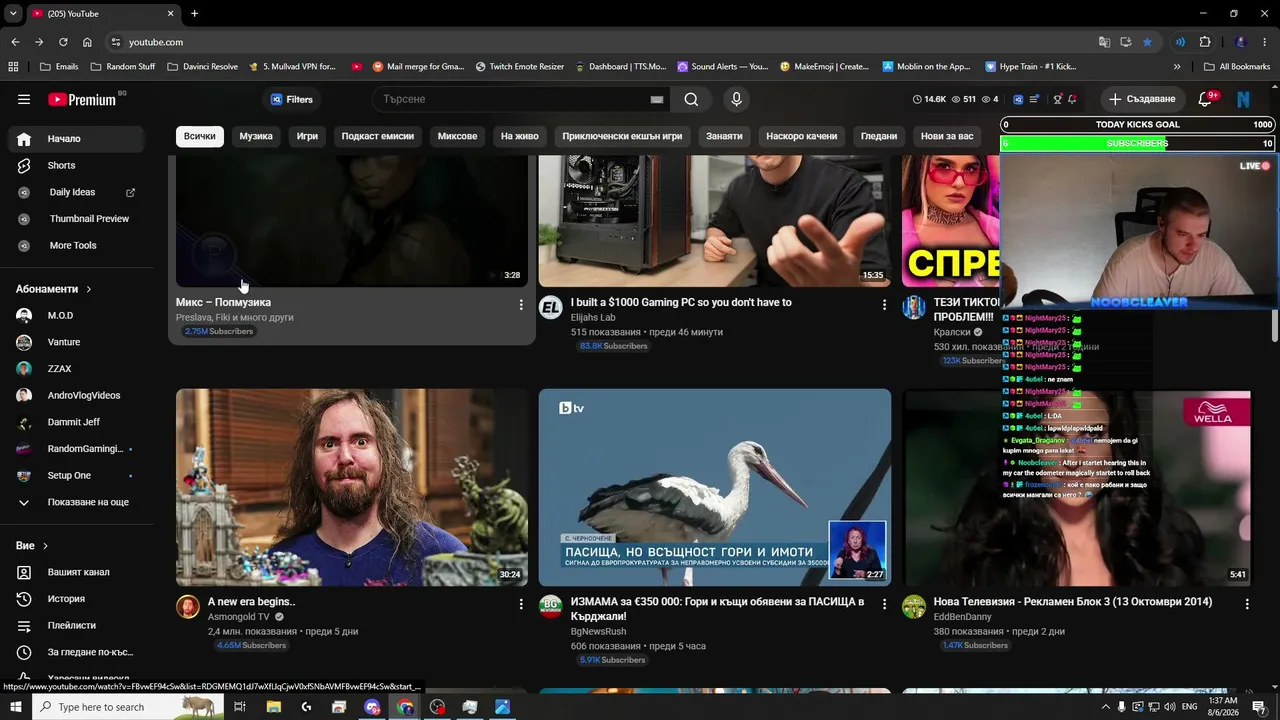Expand the Абонаменти section chevron
The image size is (1280, 720).
pos(88,289)
